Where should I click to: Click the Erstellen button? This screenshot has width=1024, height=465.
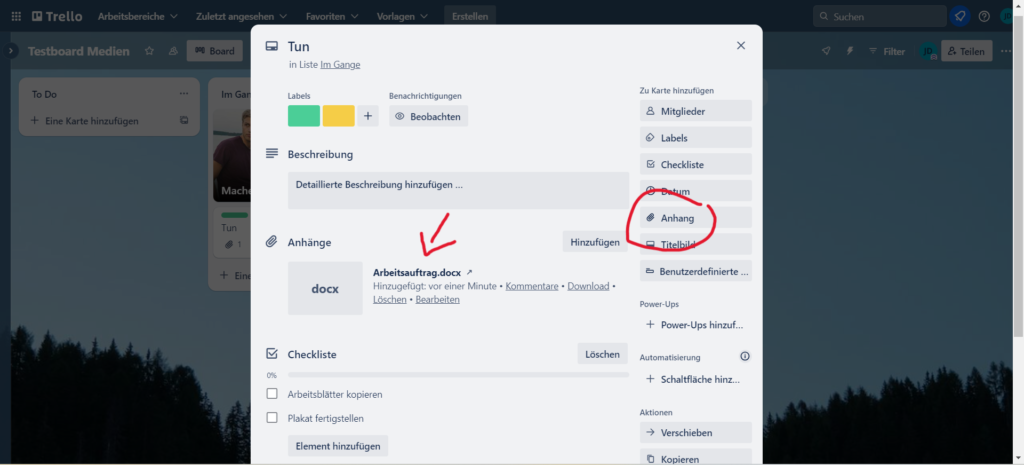point(470,16)
